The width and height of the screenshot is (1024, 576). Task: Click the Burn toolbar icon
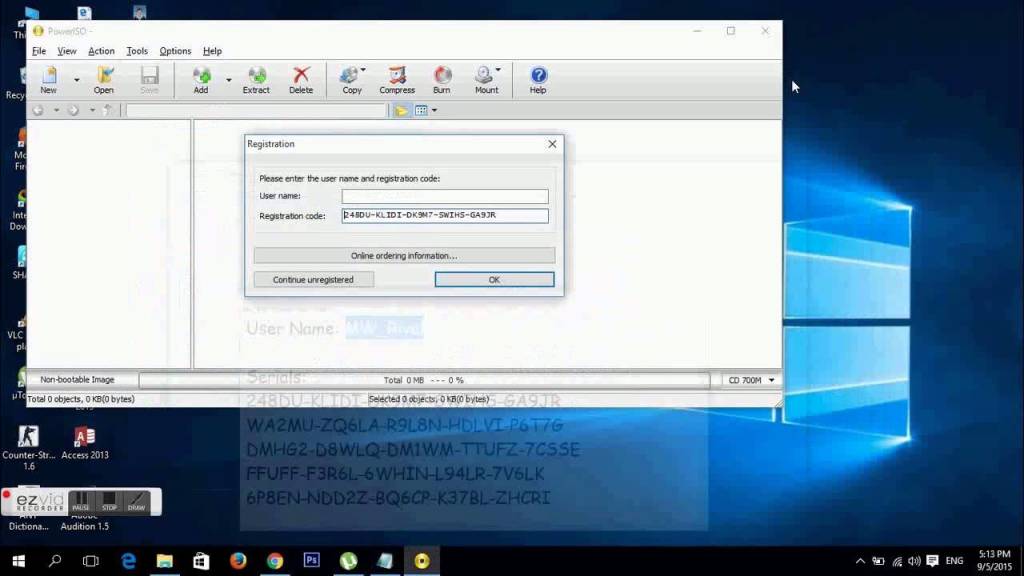pos(441,80)
